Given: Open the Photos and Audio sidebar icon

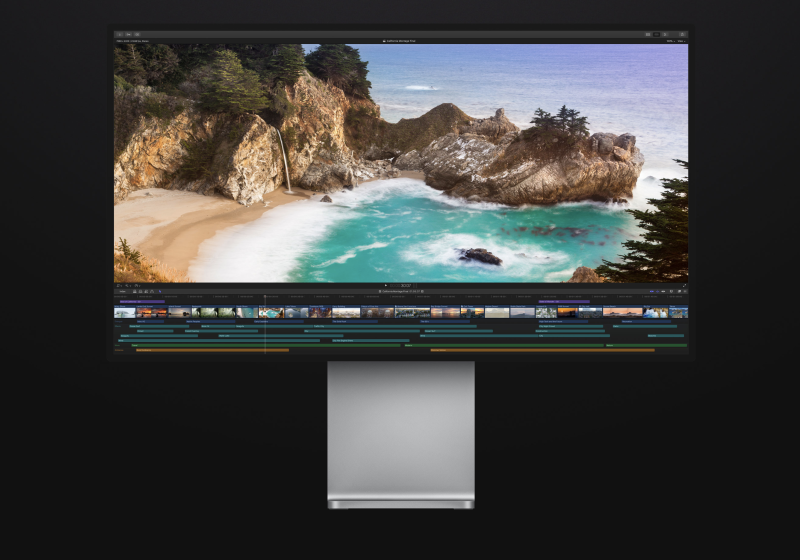Looking at the screenshot, I should click(x=128, y=34).
